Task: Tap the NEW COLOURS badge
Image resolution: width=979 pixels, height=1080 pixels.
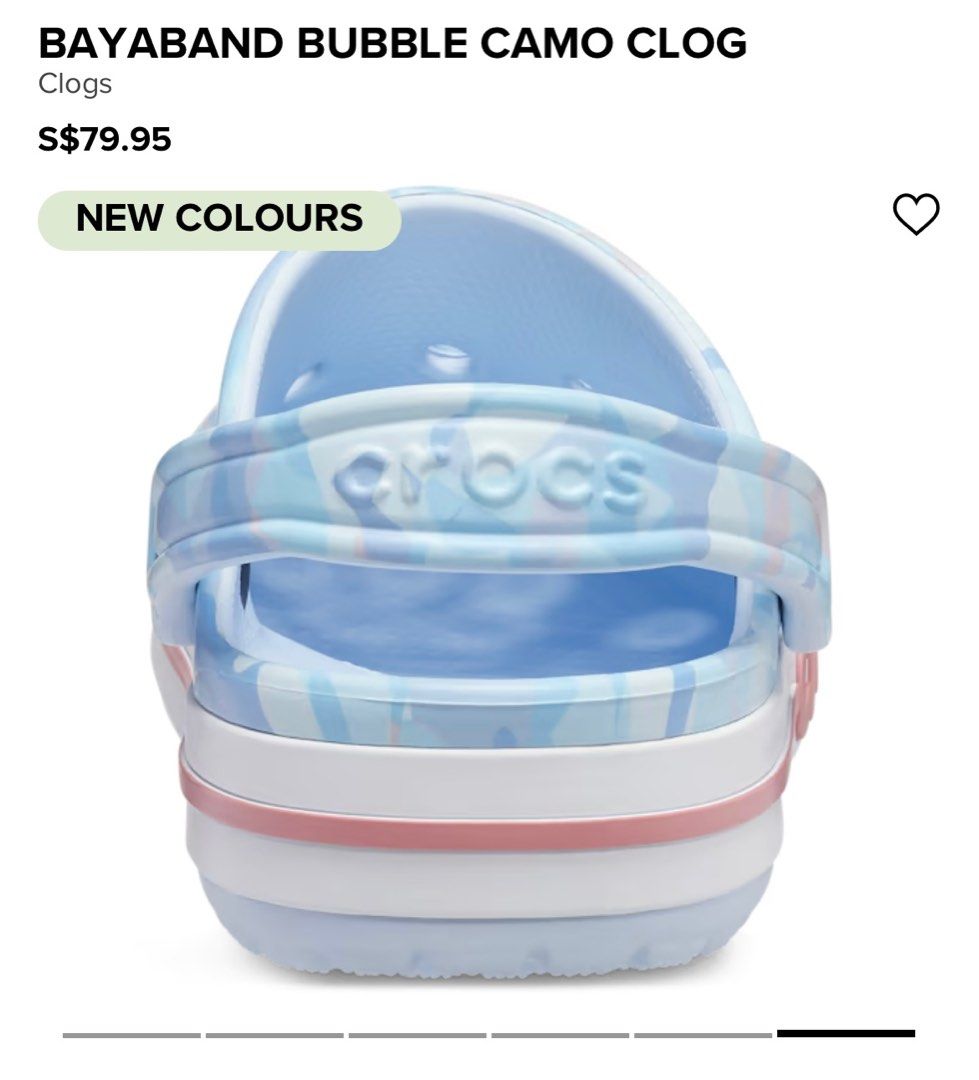Action: pos(219,220)
